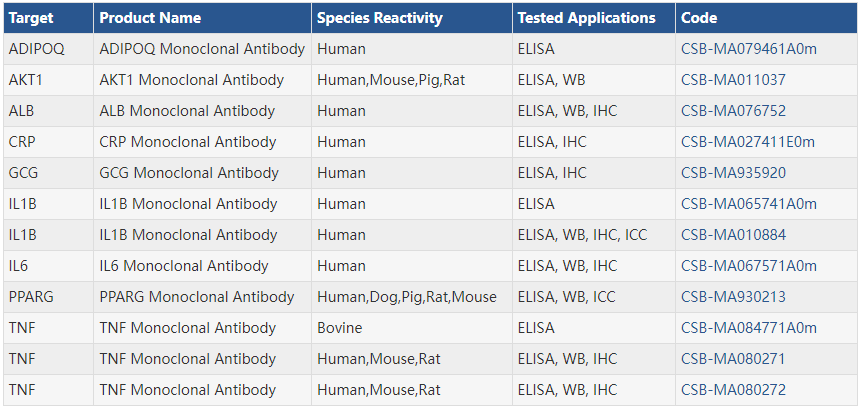
Task: Click the Tested Applications column header
Action: click(x=587, y=18)
